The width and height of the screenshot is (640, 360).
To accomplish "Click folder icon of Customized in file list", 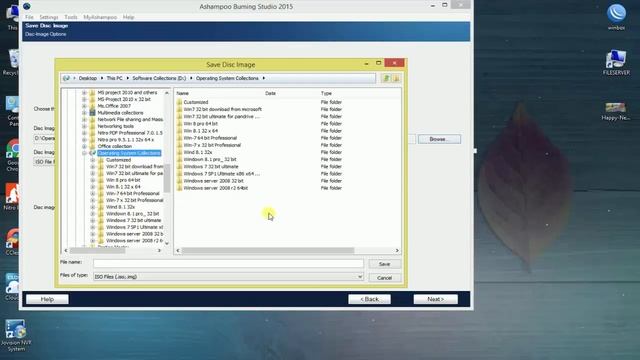I will [179, 102].
